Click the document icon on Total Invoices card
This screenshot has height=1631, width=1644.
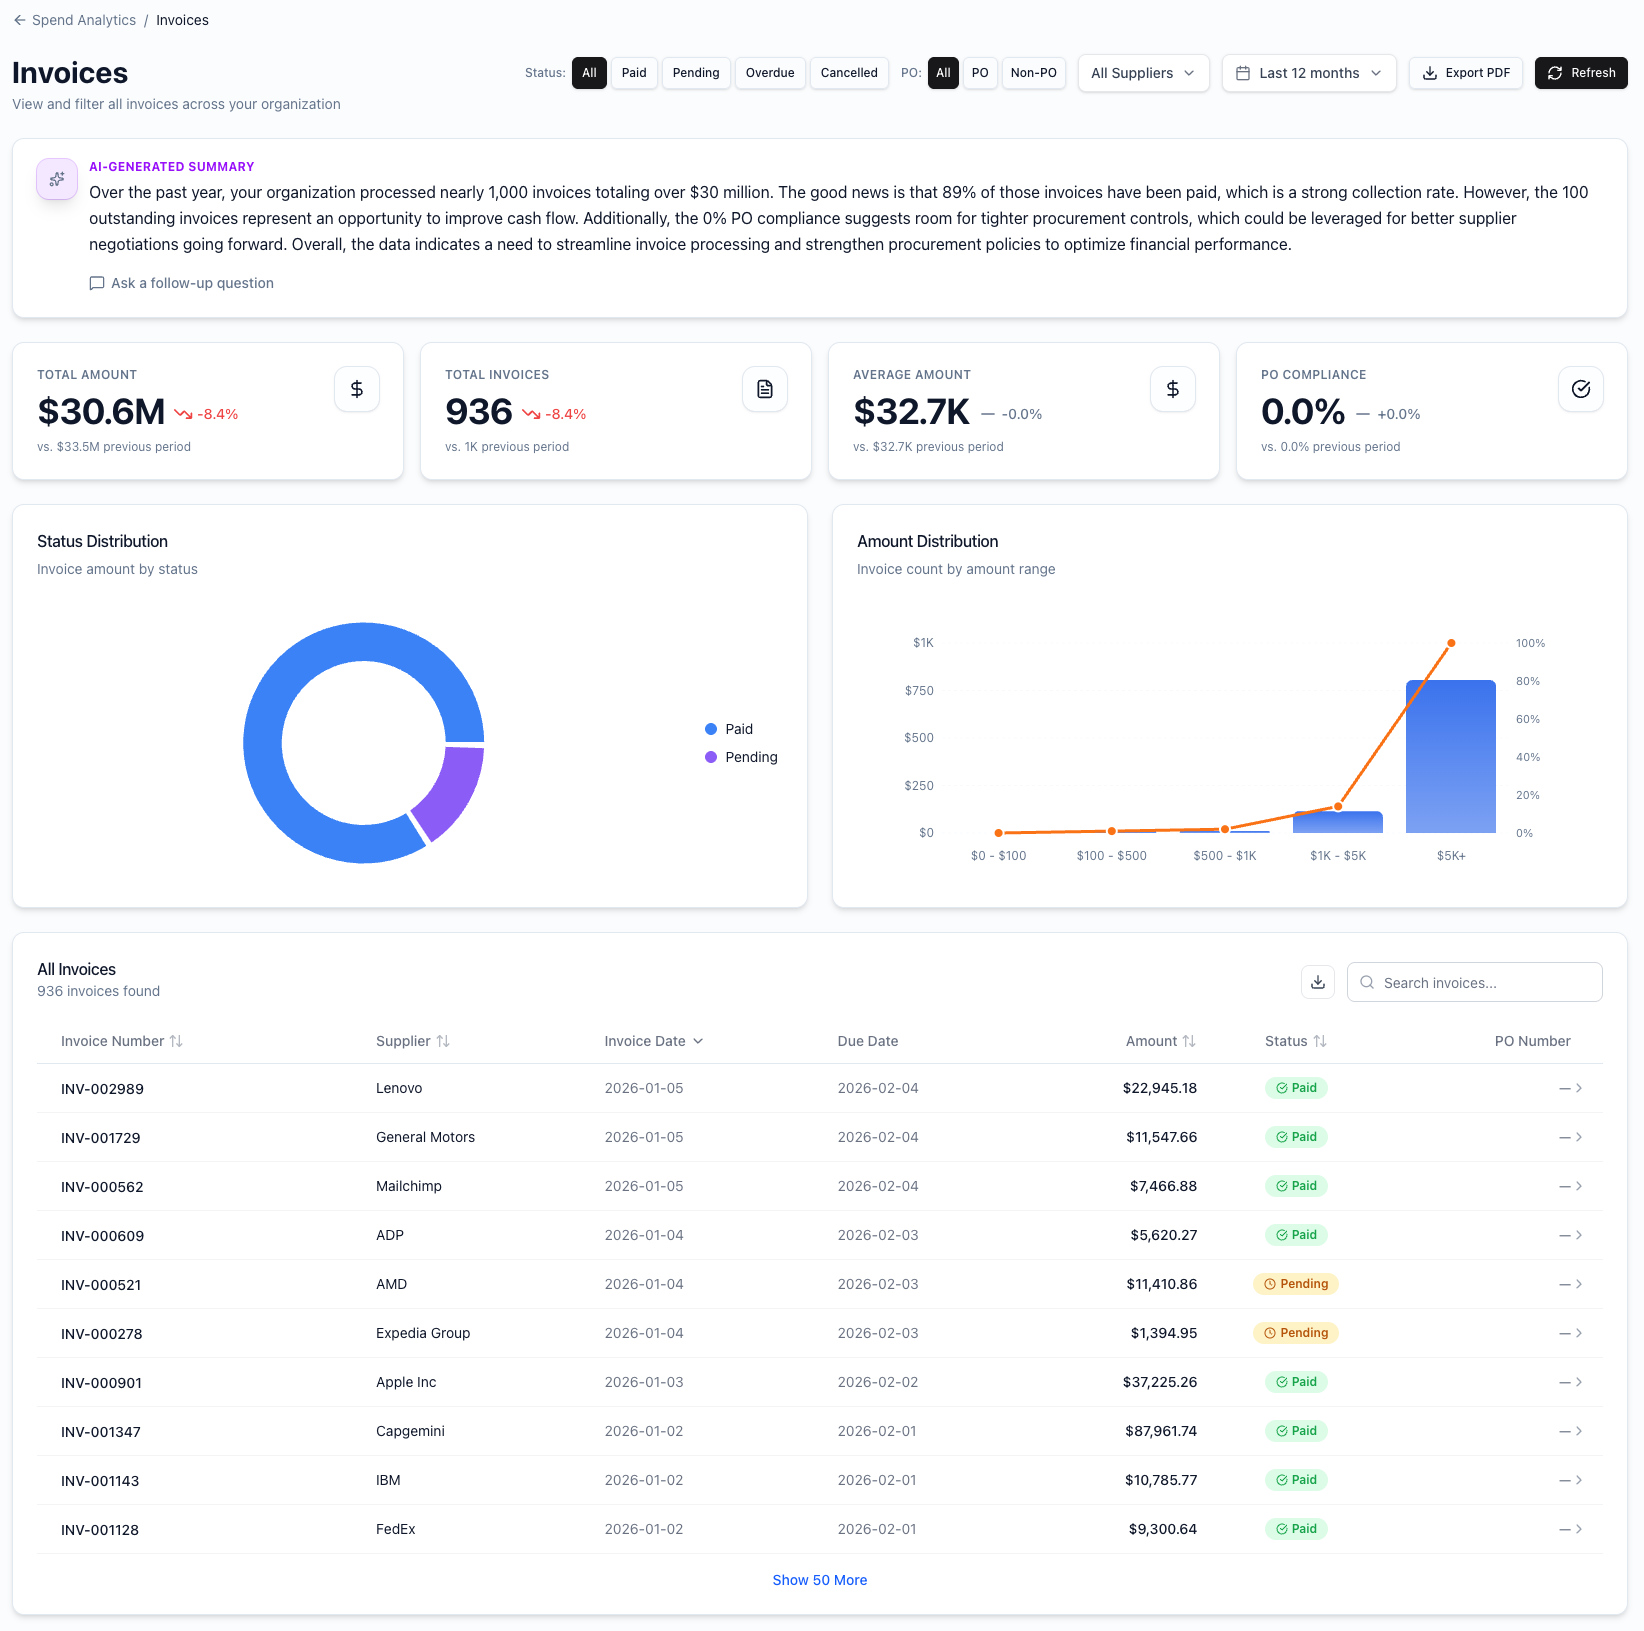tap(764, 389)
